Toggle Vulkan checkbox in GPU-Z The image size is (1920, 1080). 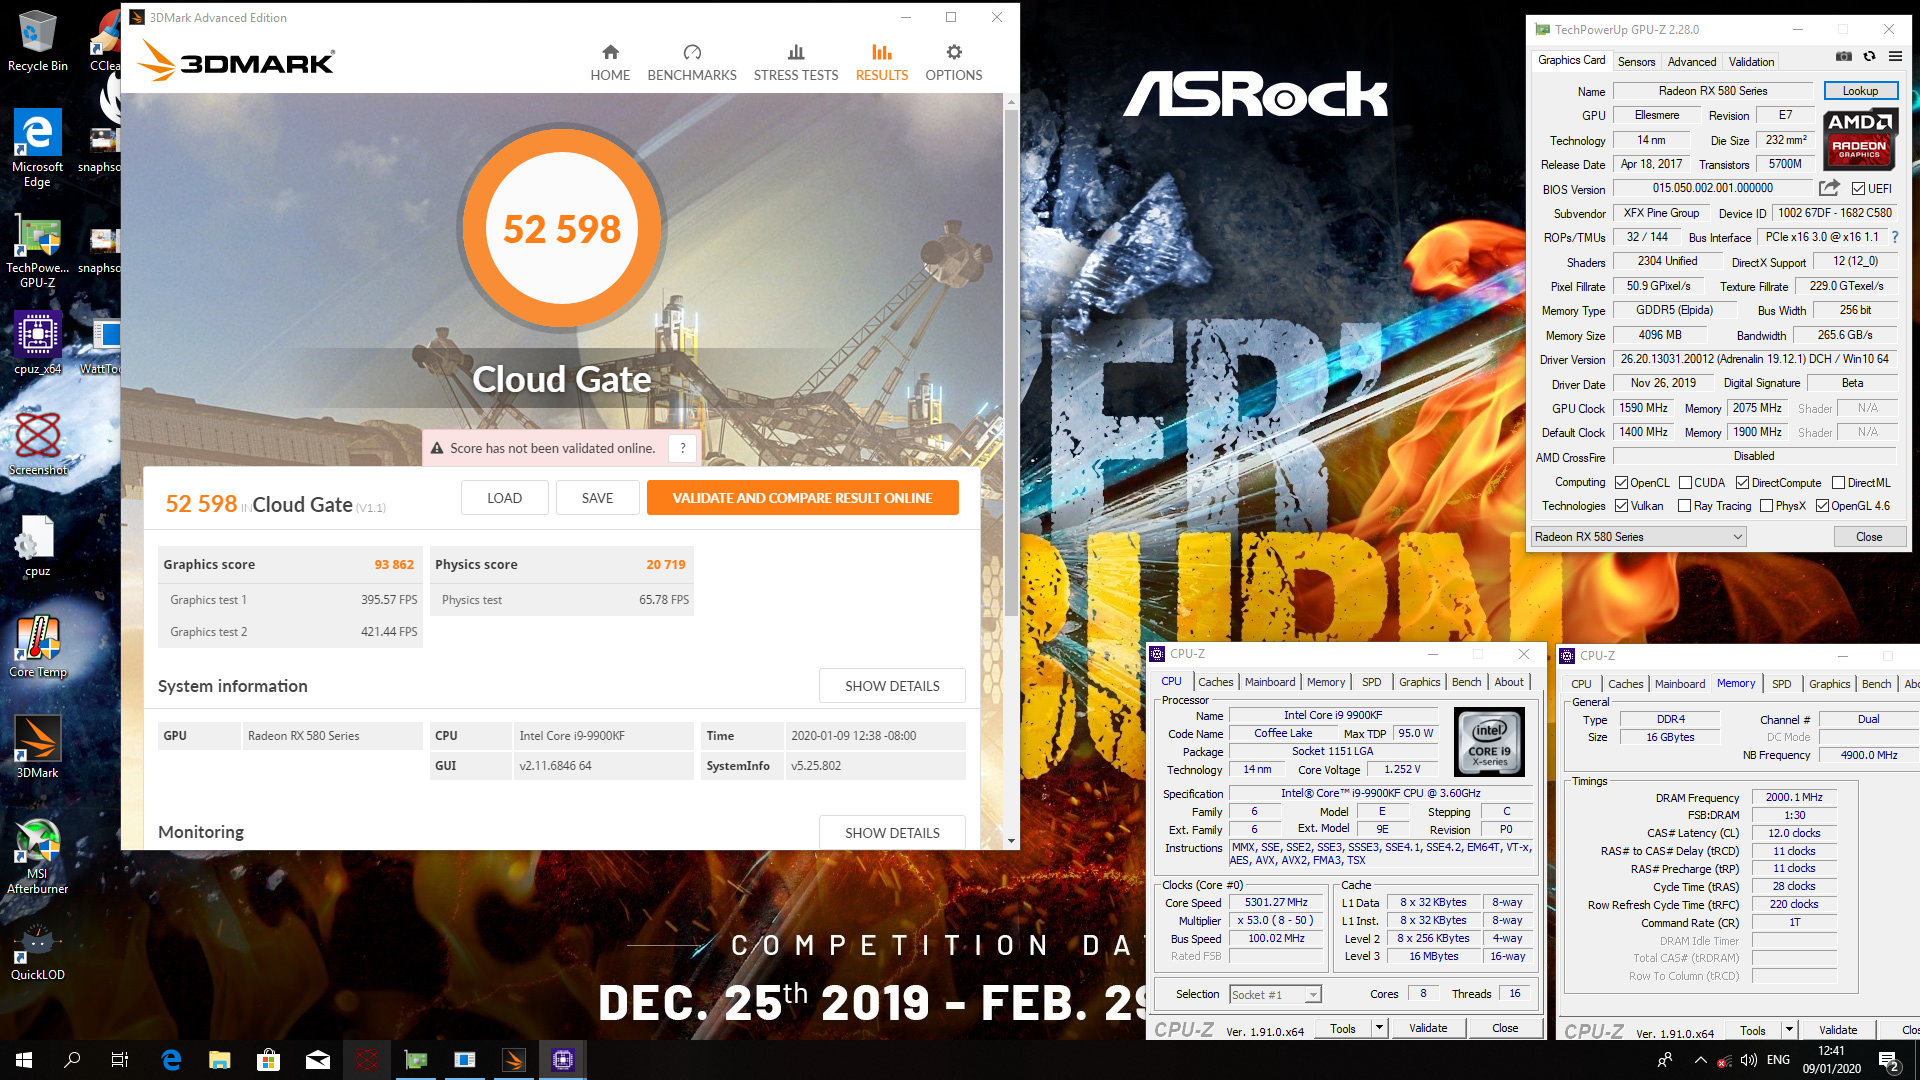point(1621,506)
